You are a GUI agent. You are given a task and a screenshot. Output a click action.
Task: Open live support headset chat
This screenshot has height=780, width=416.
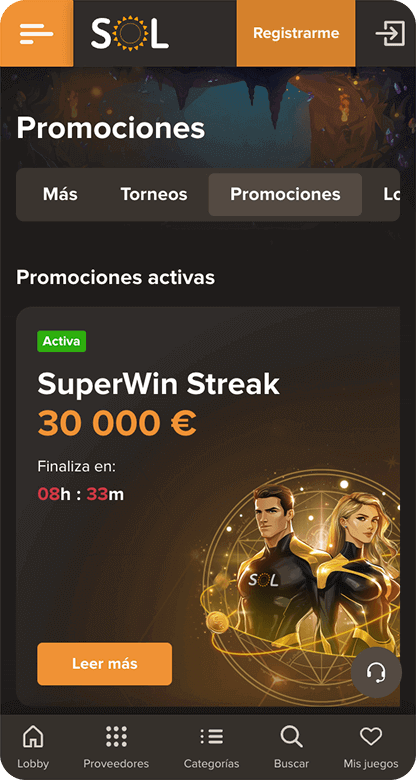click(x=376, y=673)
